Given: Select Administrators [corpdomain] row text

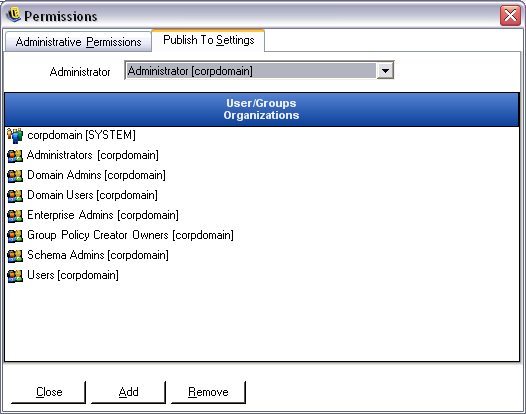Looking at the screenshot, I should (93, 155).
